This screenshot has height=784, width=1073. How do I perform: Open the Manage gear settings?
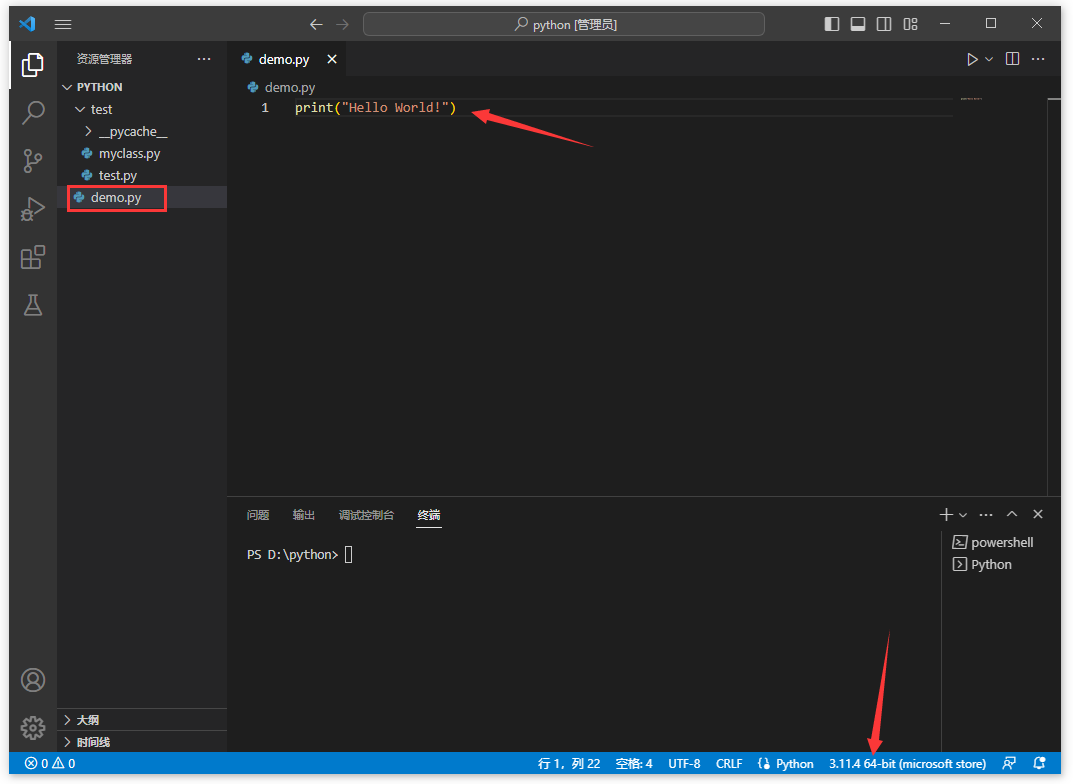tap(33, 727)
